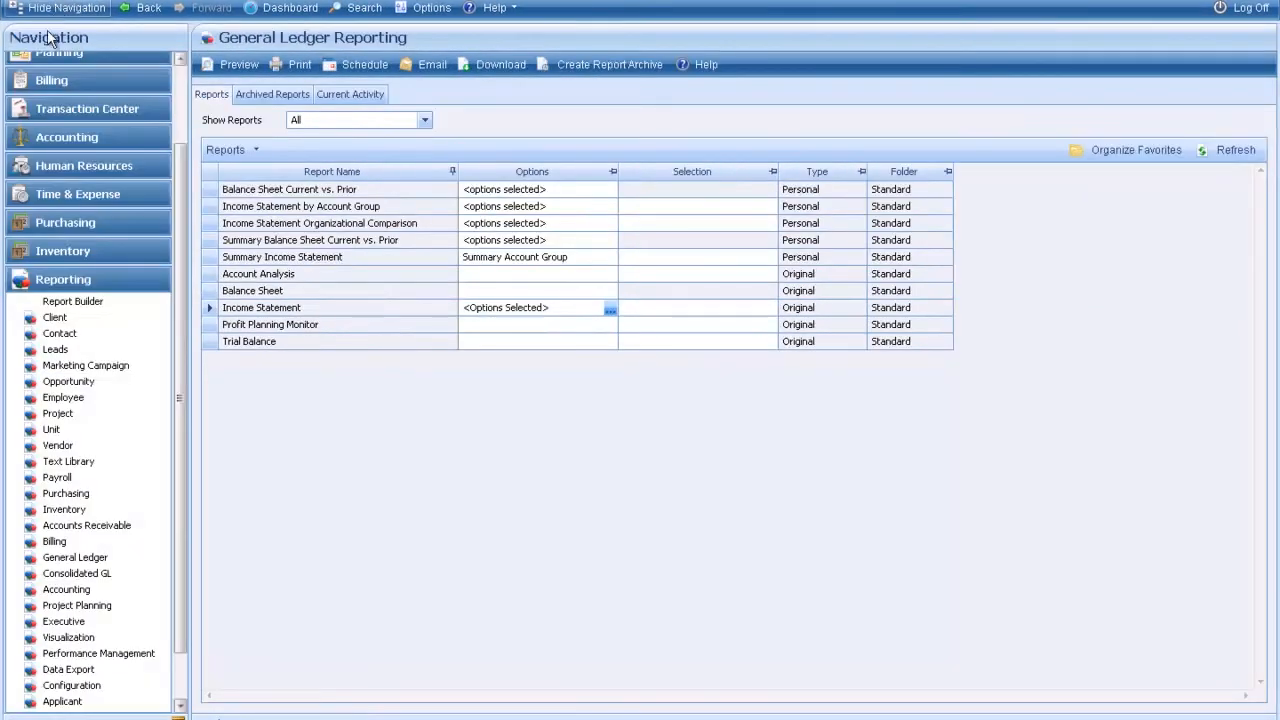This screenshot has height=720, width=1280.
Task: Click the Forward navigation button
Action: [x=203, y=7]
